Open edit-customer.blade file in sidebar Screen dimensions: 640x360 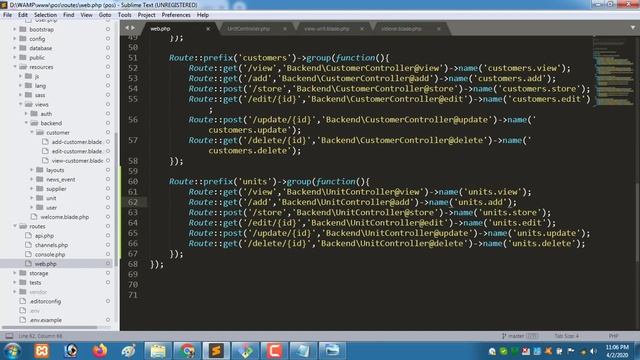[x=76, y=151]
